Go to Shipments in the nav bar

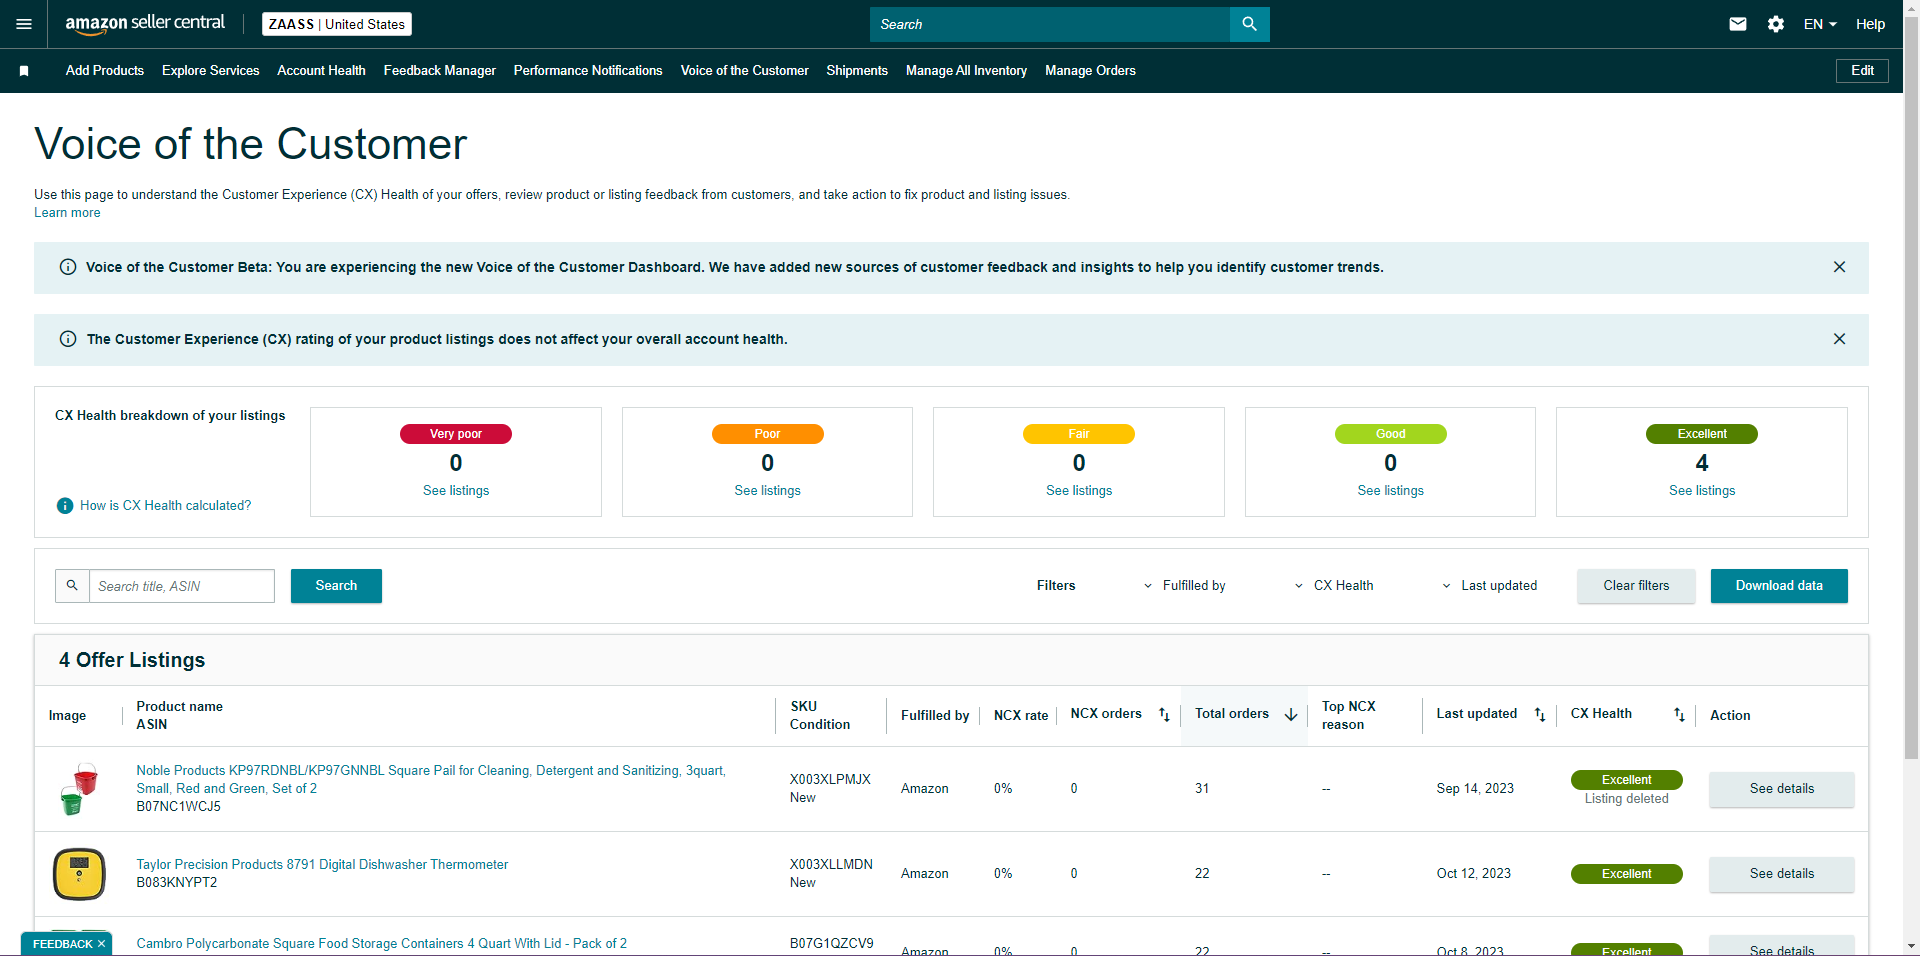857,71
